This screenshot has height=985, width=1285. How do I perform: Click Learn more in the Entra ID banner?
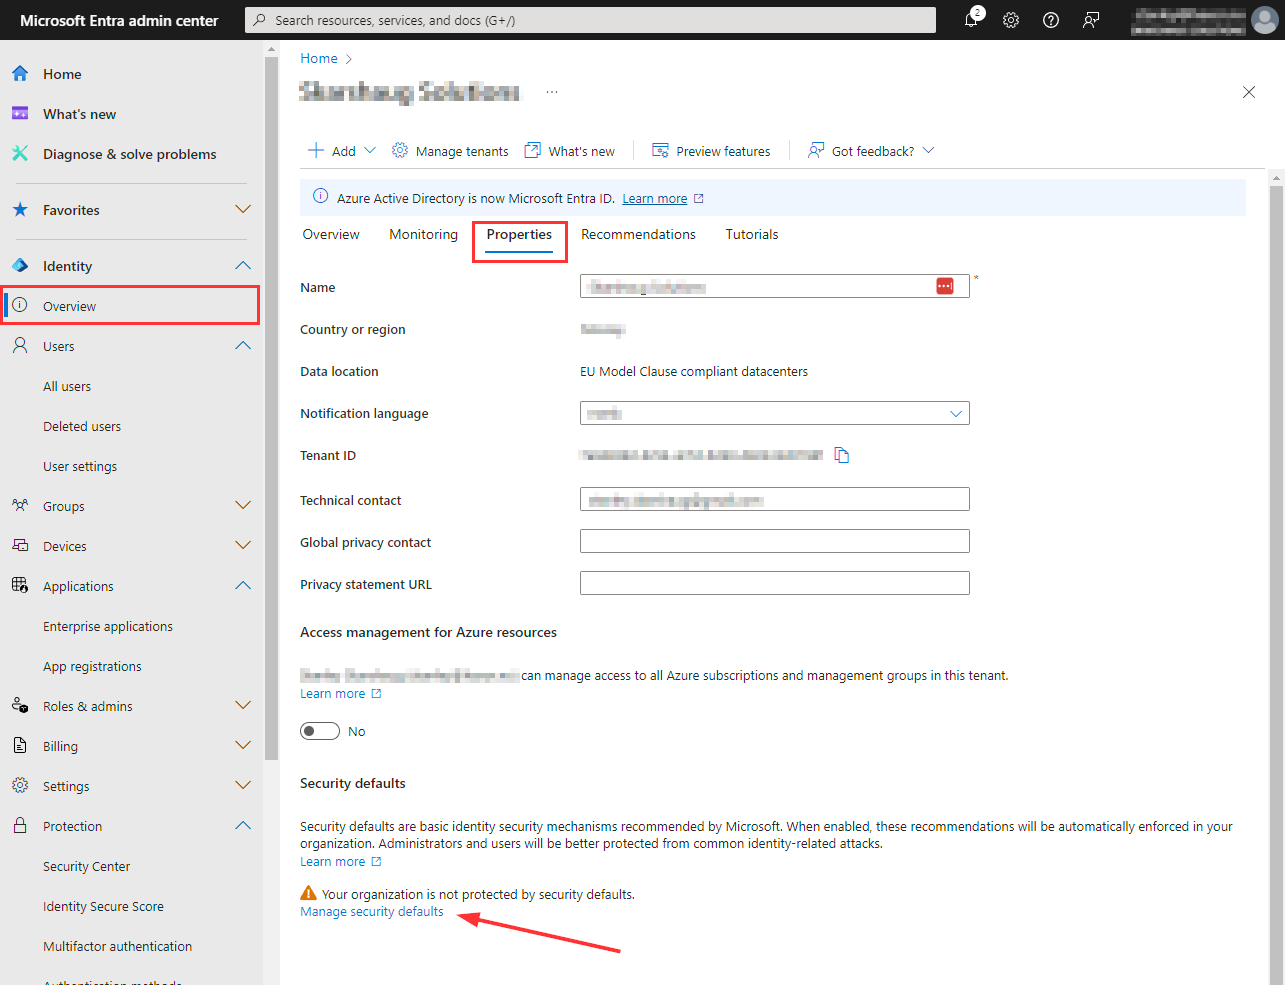coord(655,199)
